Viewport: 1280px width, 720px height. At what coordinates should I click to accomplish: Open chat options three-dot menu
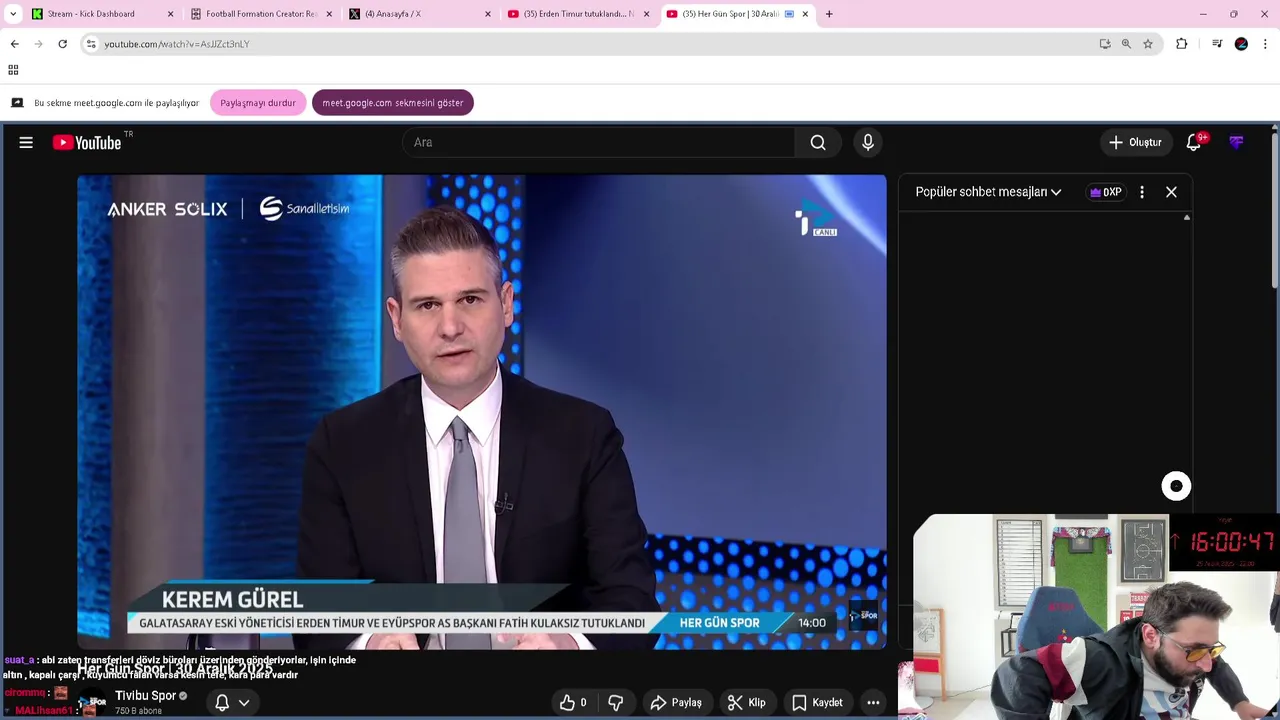[x=1142, y=192]
